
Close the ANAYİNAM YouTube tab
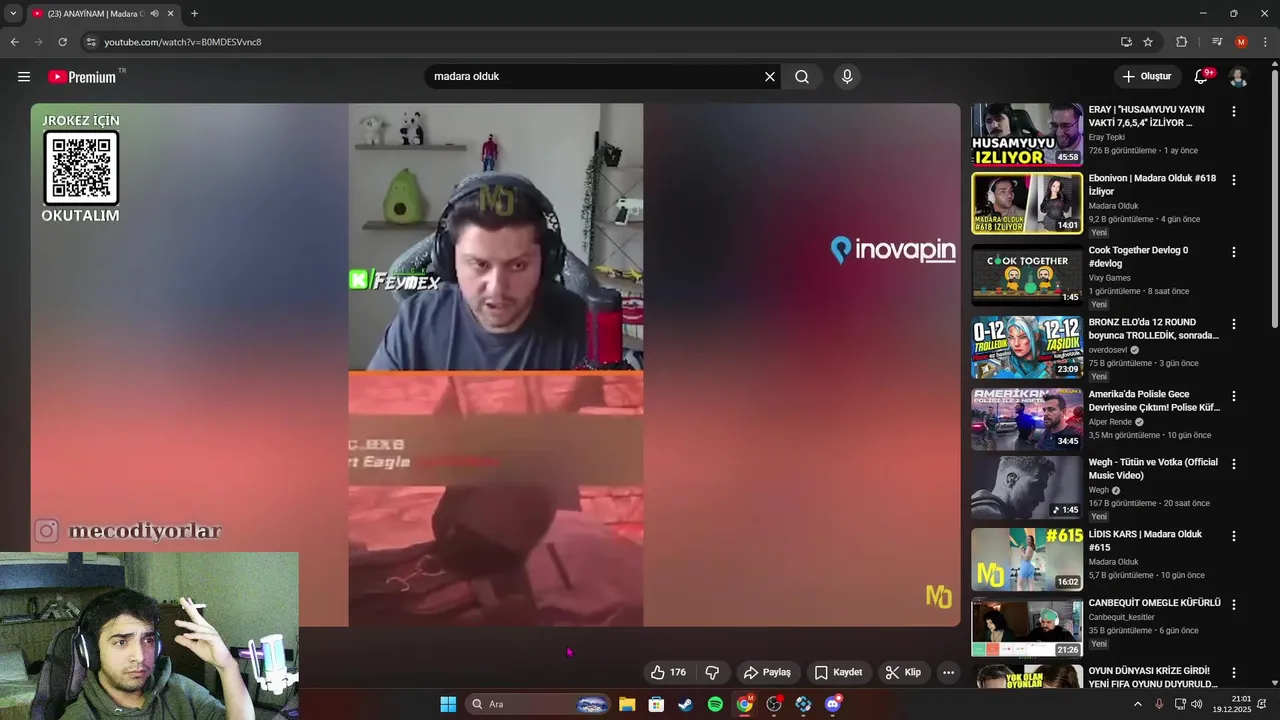tap(171, 14)
